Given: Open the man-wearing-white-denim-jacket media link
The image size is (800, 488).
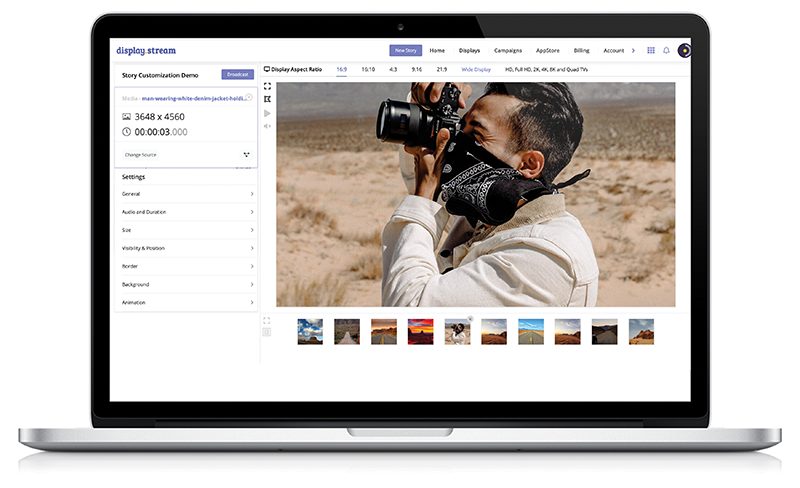Looking at the screenshot, I should [x=193, y=98].
